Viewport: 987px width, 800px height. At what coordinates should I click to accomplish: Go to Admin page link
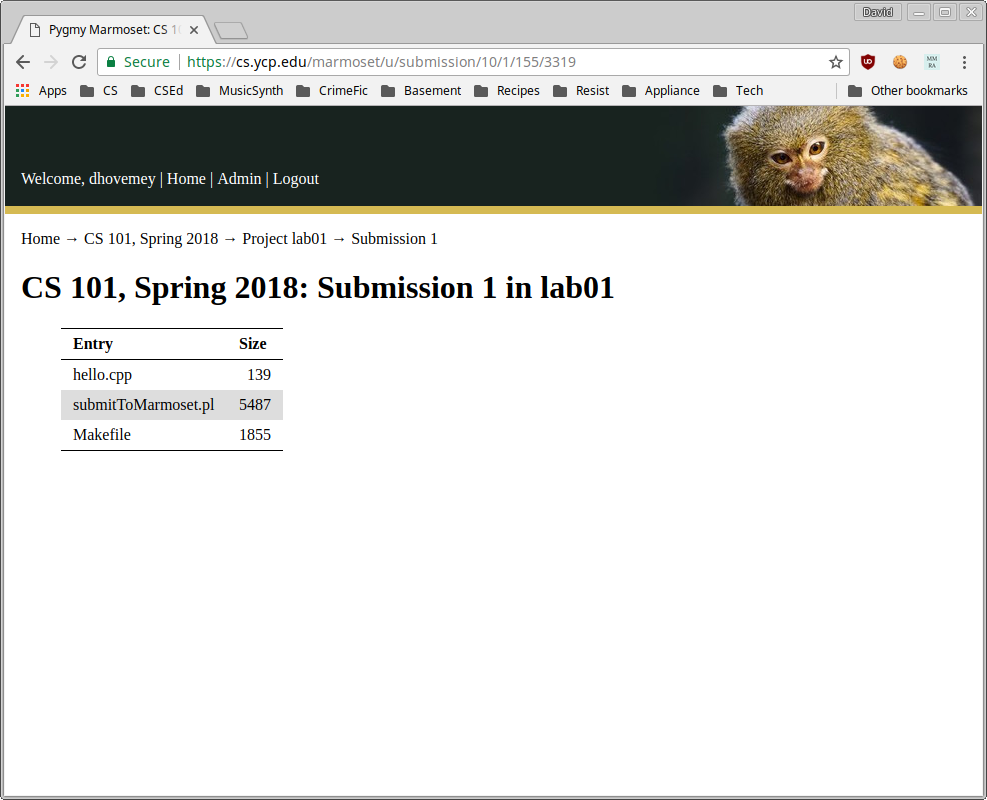(x=239, y=179)
